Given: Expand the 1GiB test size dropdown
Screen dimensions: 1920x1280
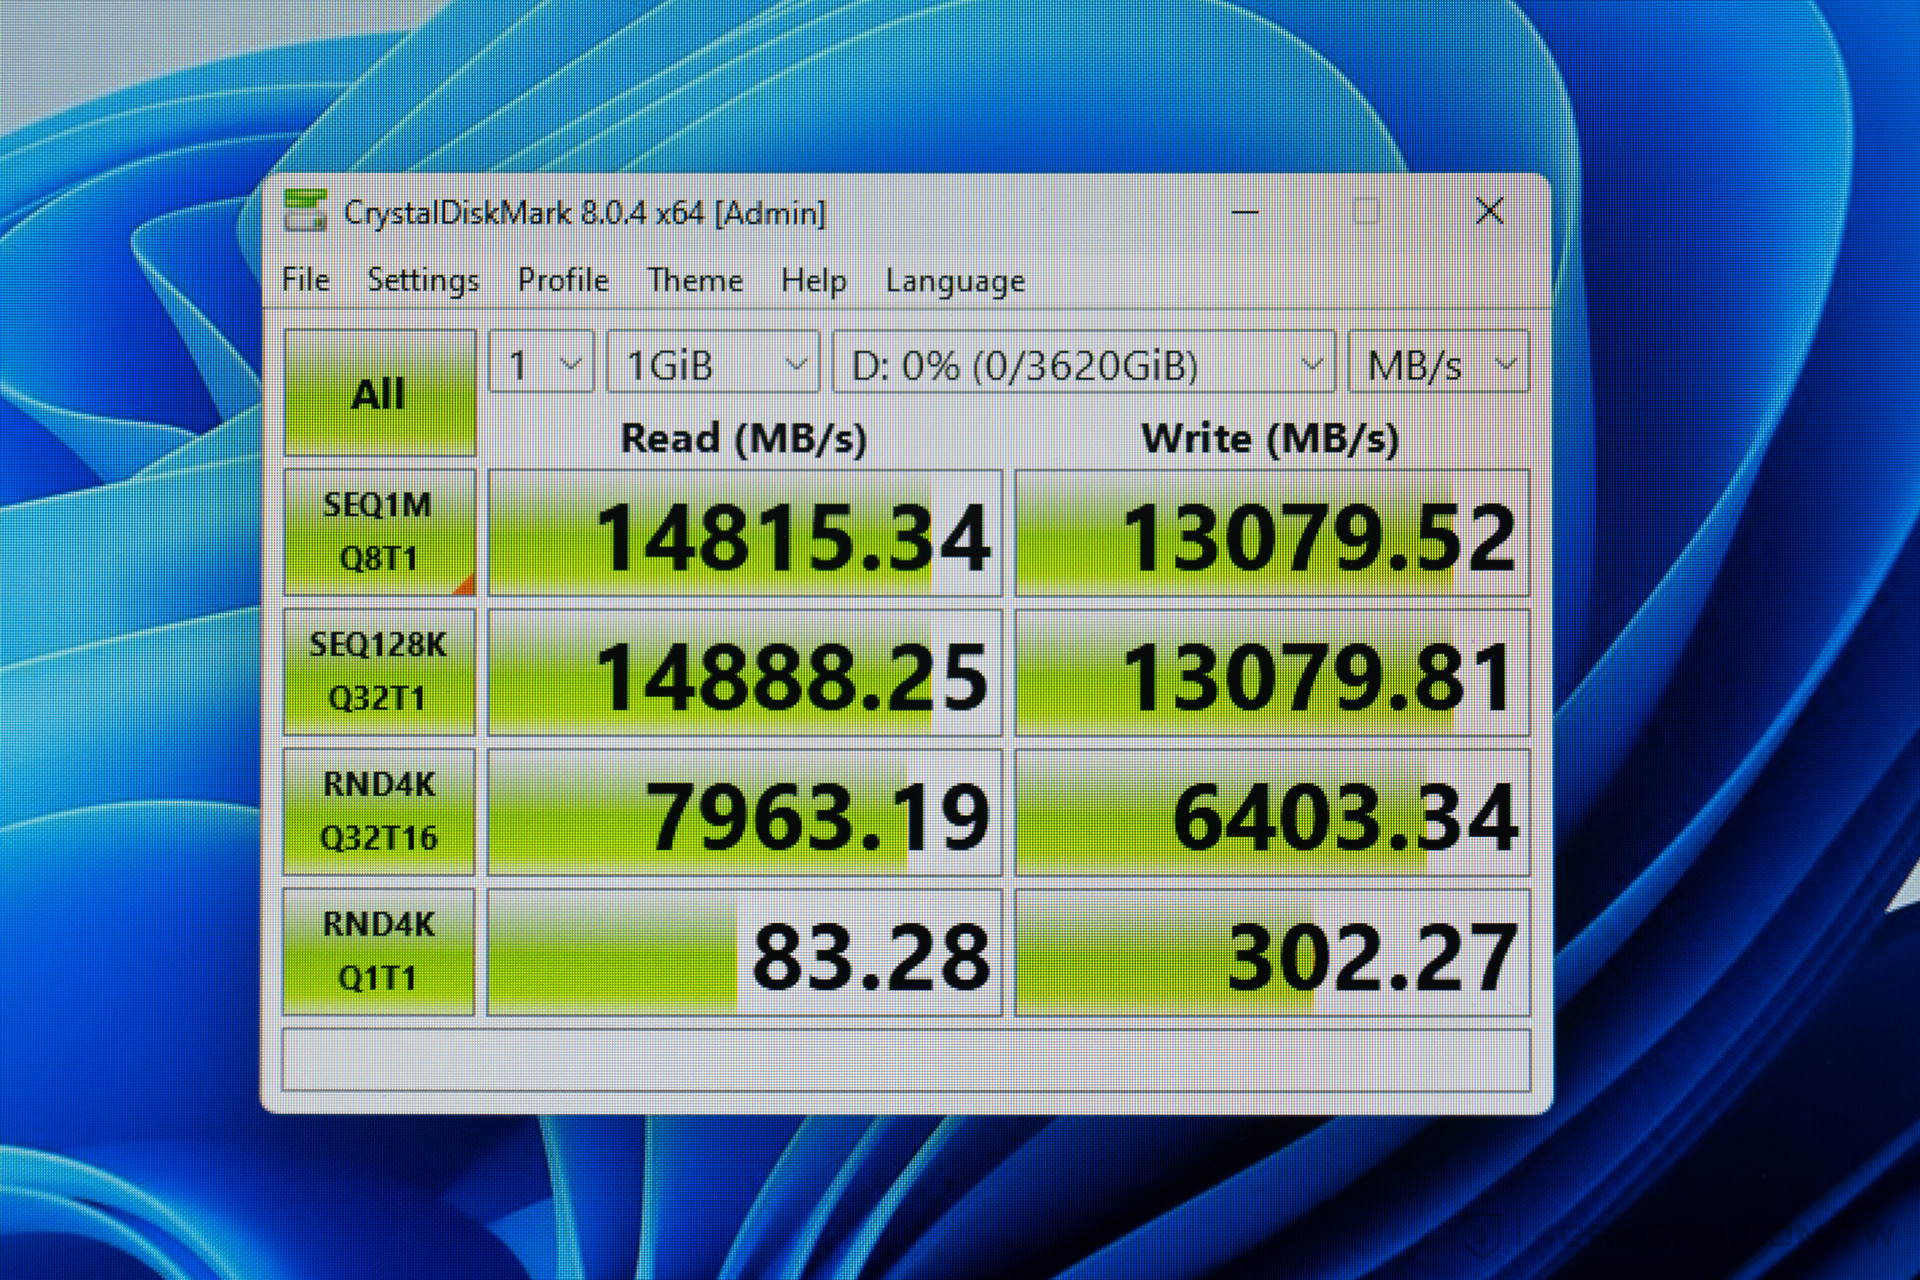Looking at the screenshot, I should click(714, 362).
